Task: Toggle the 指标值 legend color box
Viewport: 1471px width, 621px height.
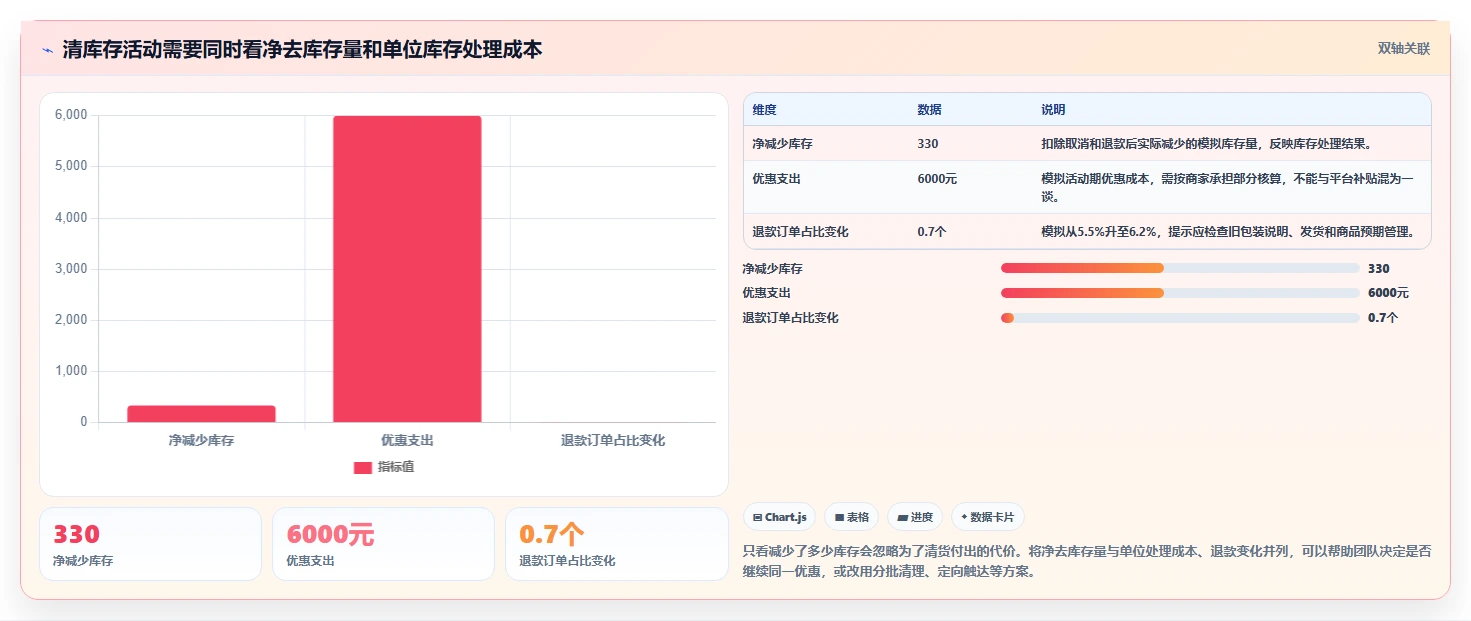Action: pyautogui.click(x=363, y=467)
